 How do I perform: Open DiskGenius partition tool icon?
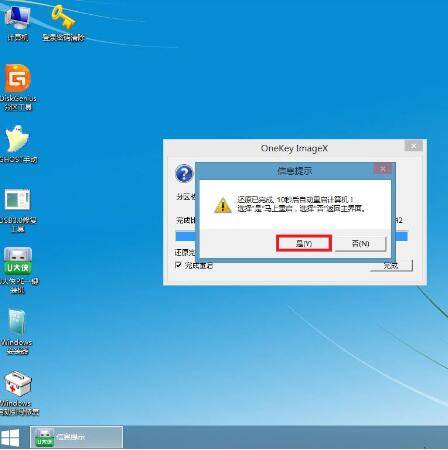(x=18, y=87)
